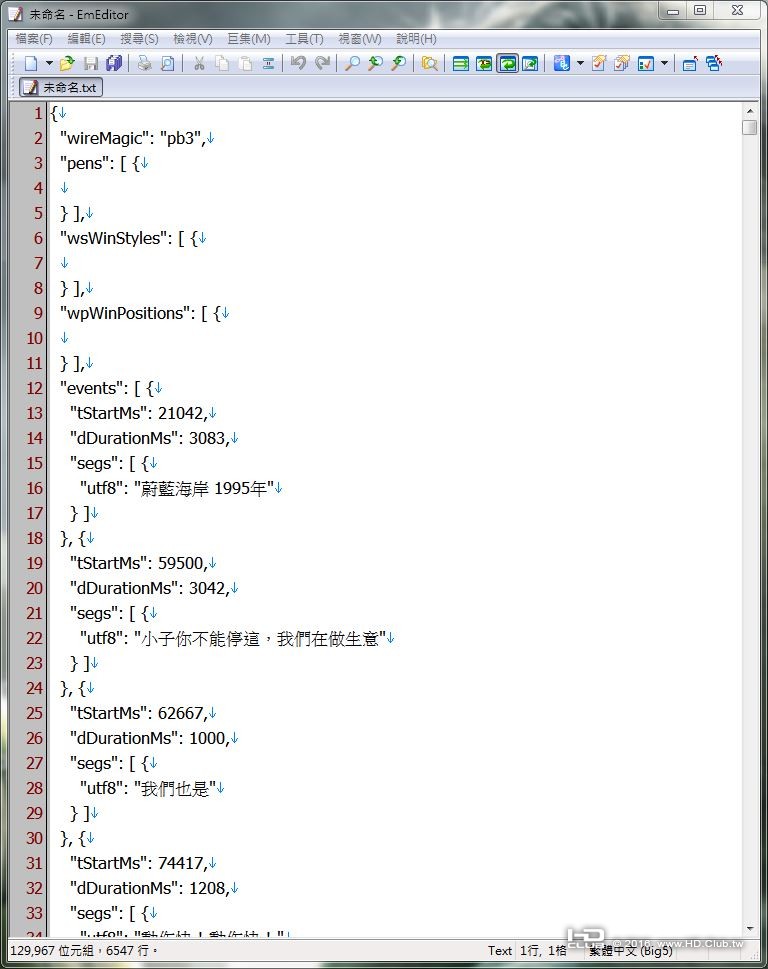Click the "wireMagic": "pb3" line
Screen dimensions: 768x969
coord(132,138)
